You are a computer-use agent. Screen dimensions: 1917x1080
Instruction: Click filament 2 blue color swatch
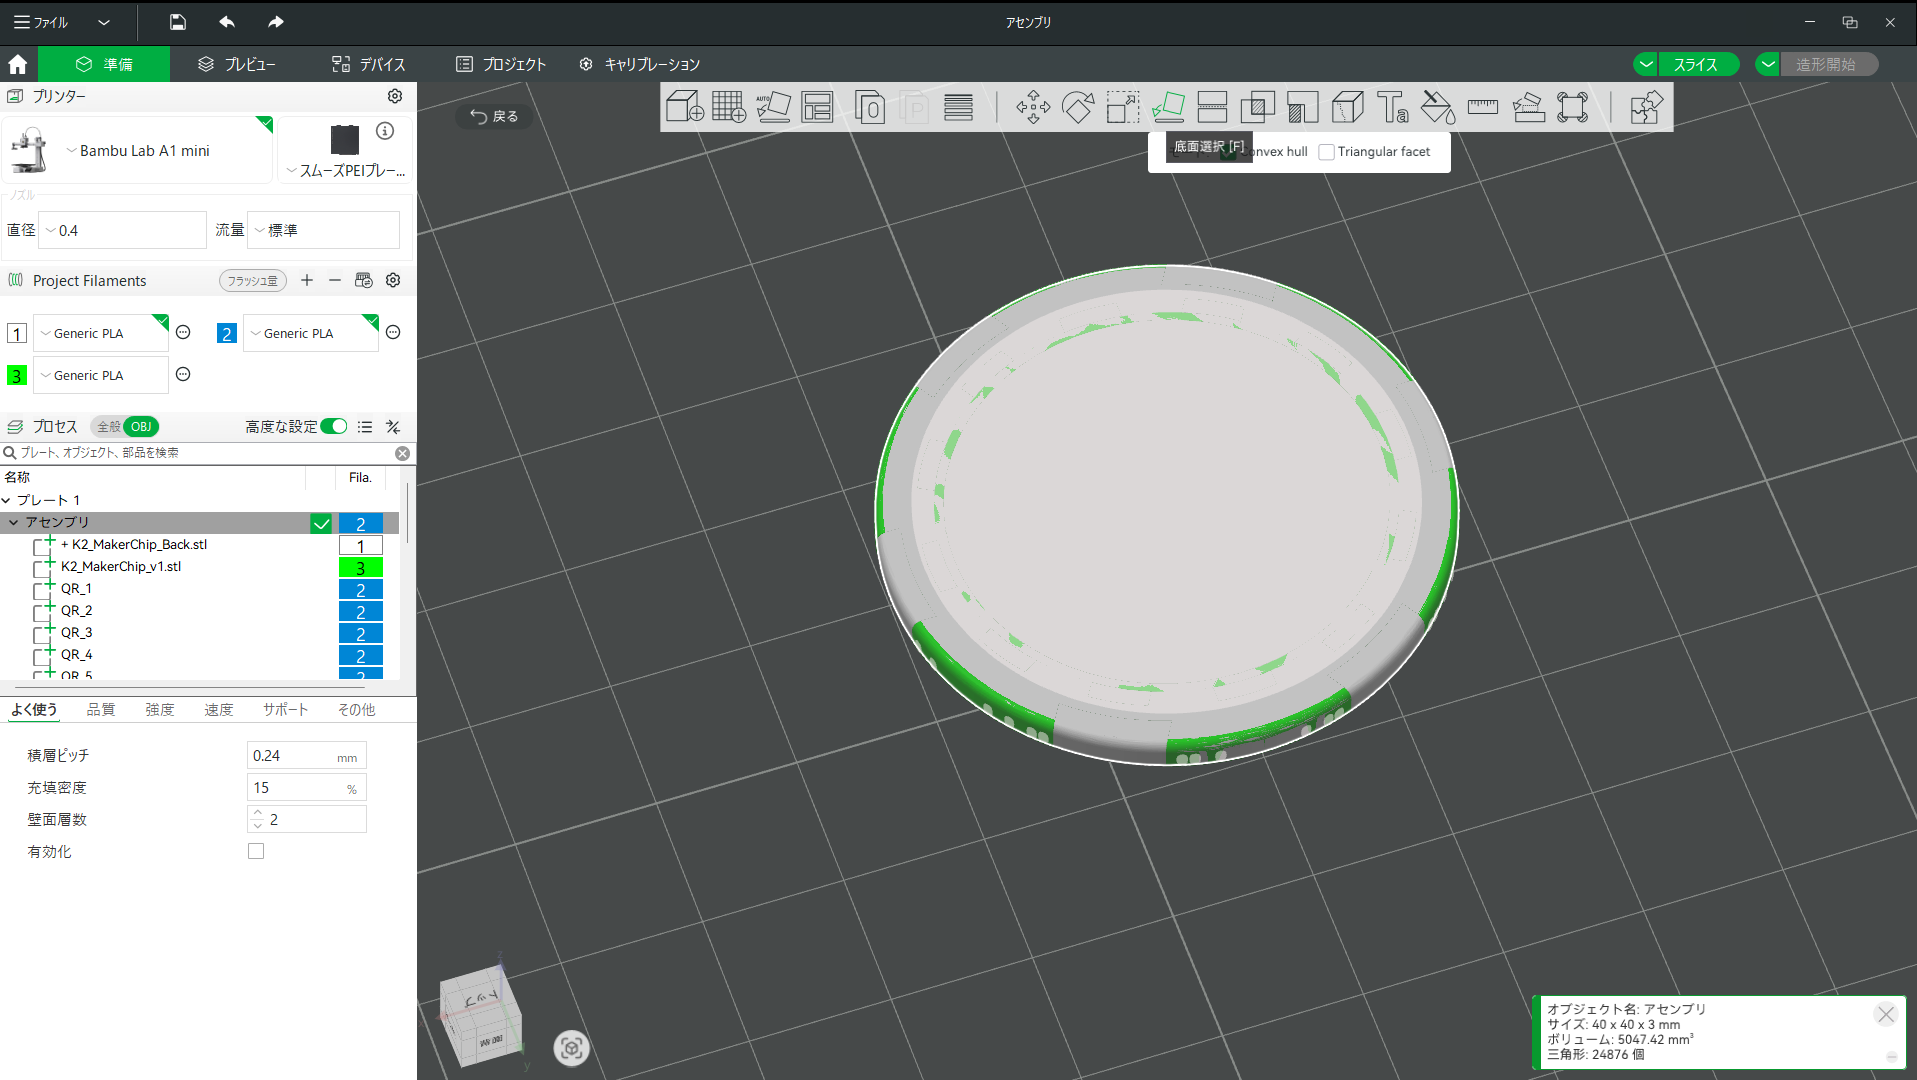point(227,333)
